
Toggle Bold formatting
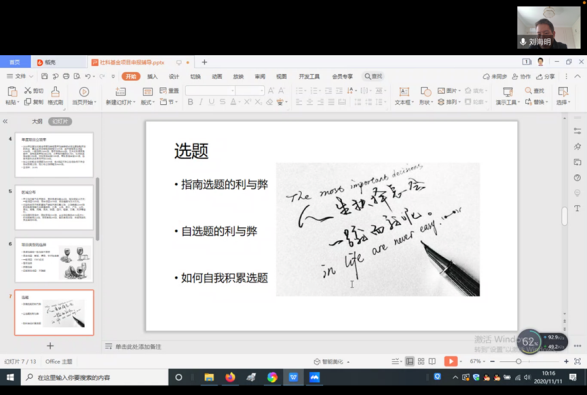[x=190, y=102]
